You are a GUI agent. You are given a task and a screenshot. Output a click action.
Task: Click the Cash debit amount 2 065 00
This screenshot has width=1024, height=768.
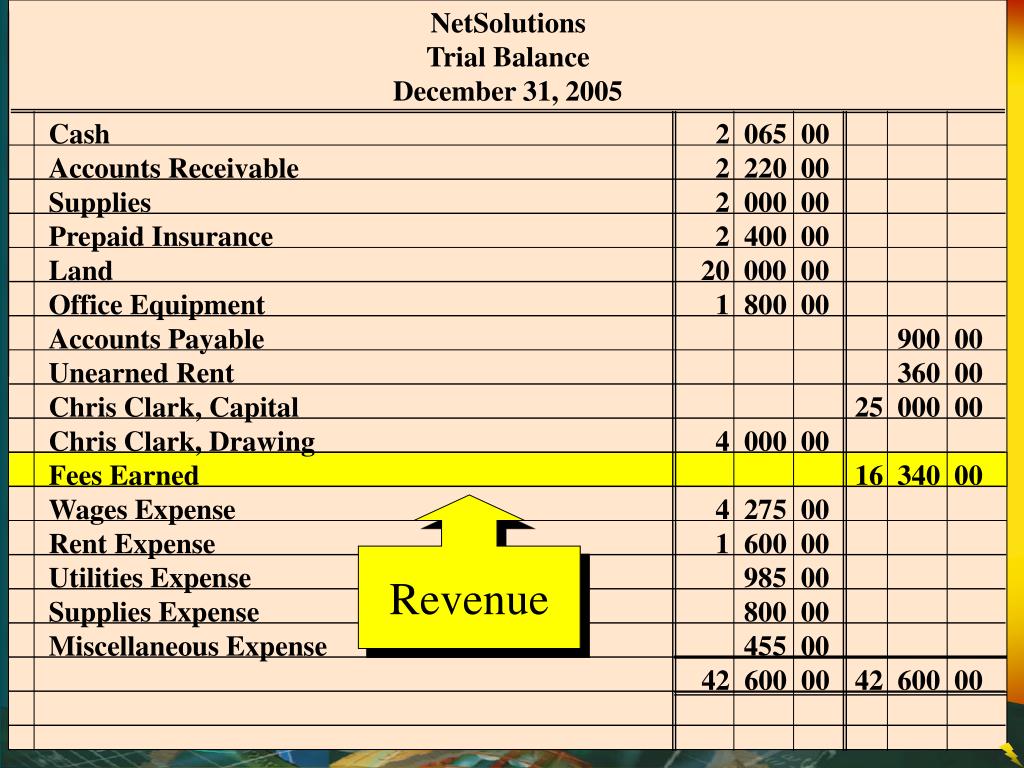coord(772,135)
